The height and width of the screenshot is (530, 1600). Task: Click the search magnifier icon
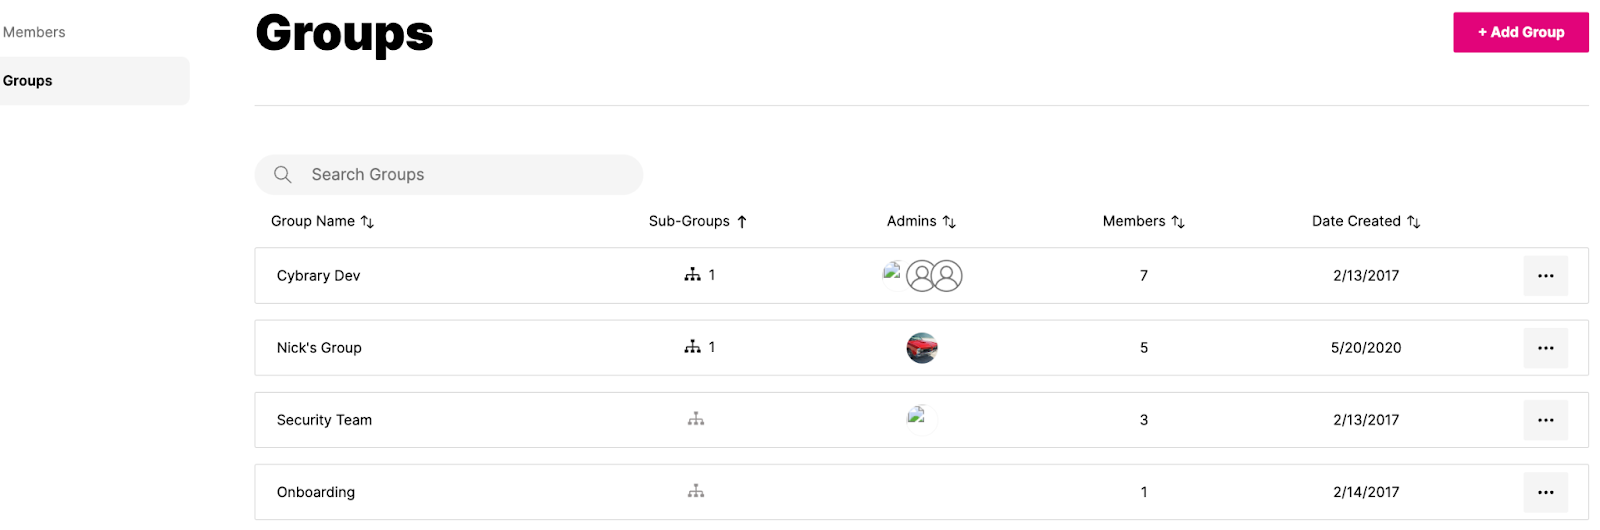[283, 175]
